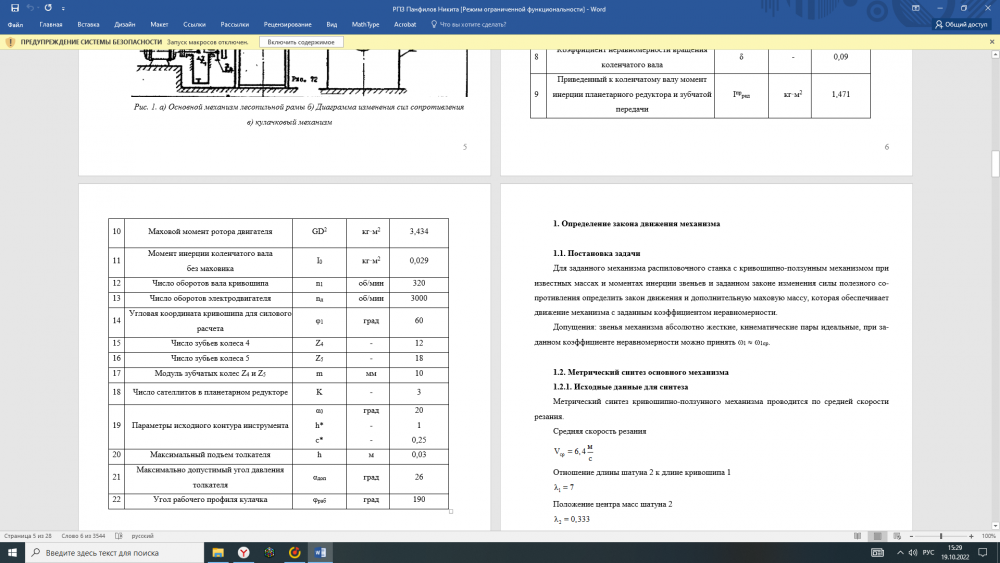Click heading '1.2. Метрический синтез основного механизма'
This screenshot has height=563, width=1000.
click(x=640, y=372)
